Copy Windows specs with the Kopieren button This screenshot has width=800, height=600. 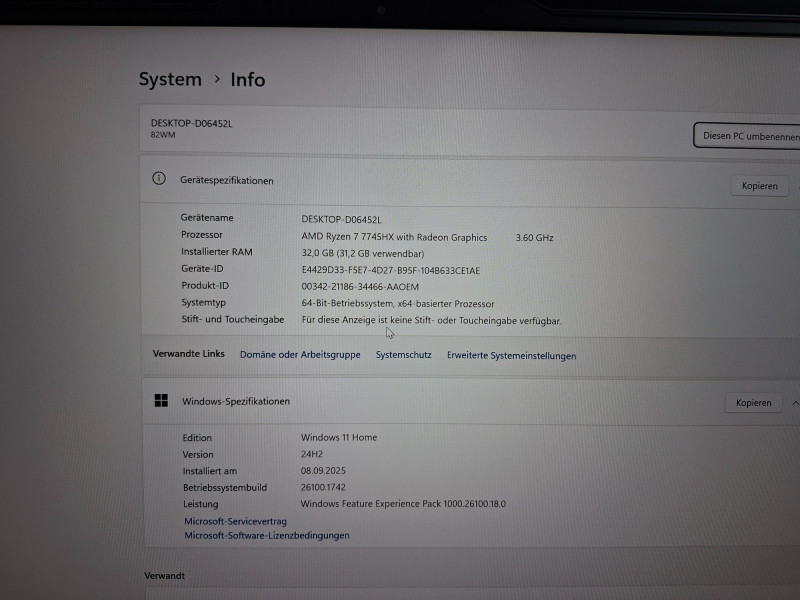pyautogui.click(x=753, y=403)
